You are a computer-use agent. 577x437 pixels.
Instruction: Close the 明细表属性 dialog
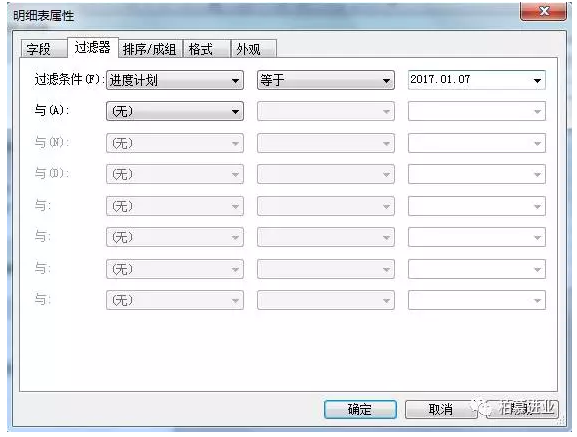[x=544, y=11]
